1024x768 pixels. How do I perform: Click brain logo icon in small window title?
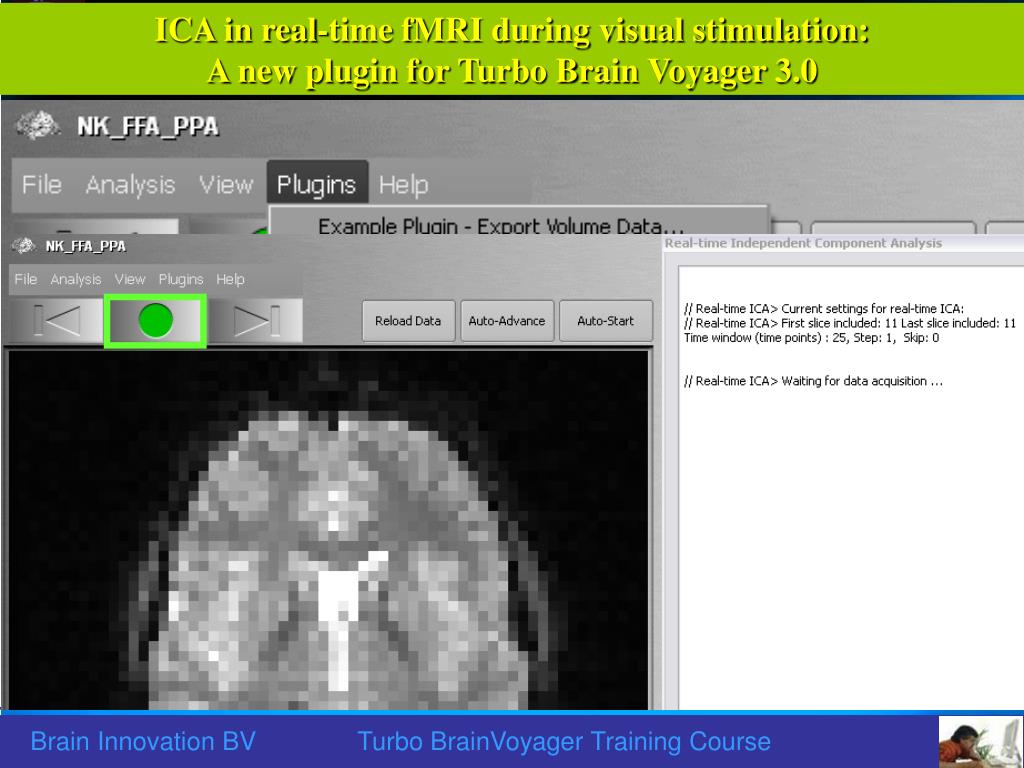[24, 246]
